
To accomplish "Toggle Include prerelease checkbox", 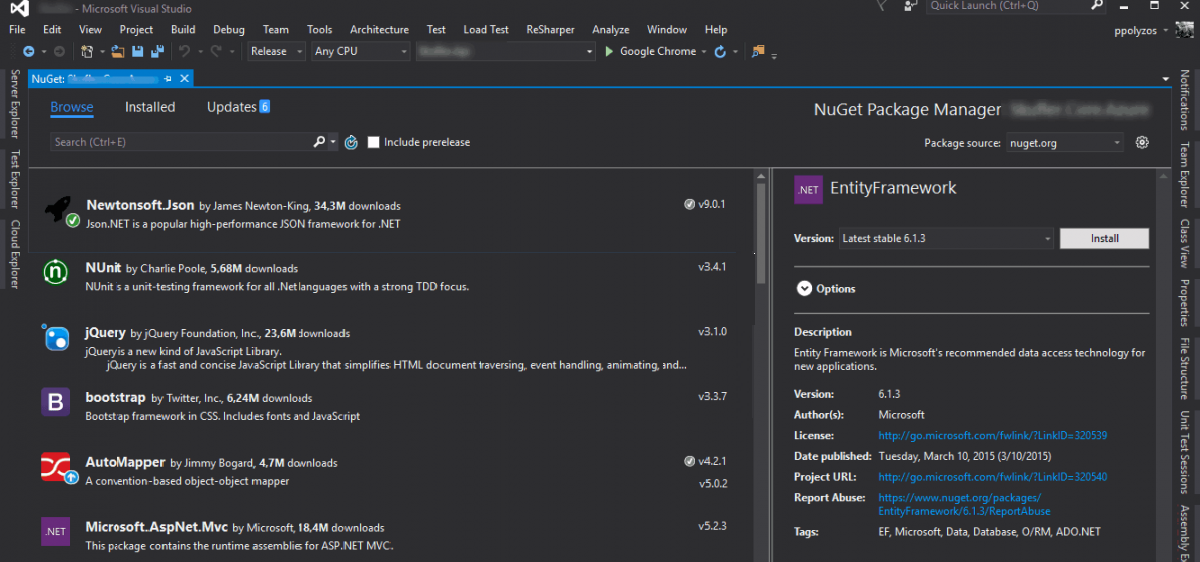I will 373,142.
